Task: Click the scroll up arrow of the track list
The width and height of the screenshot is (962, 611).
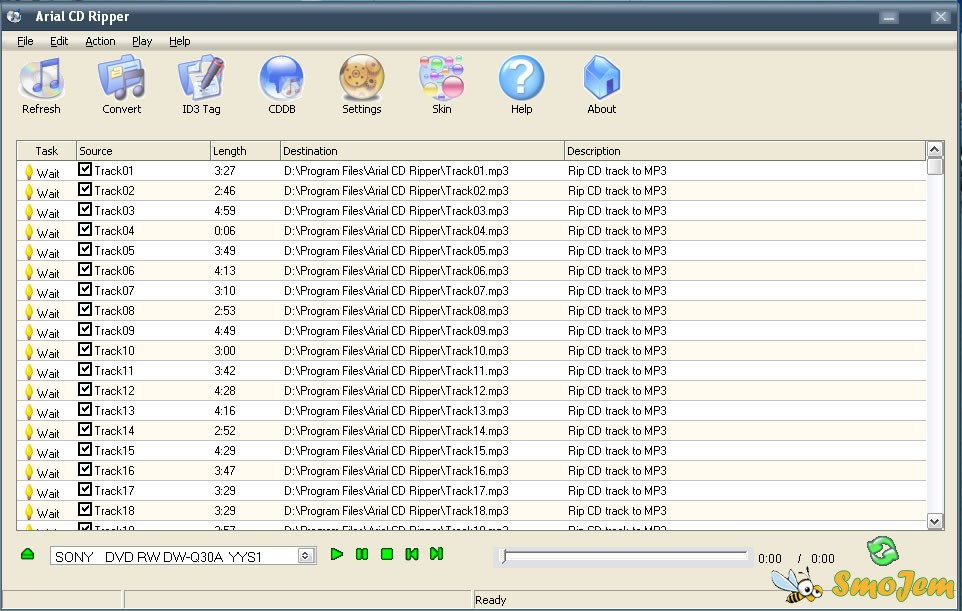Action: click(x=934, y=149)
